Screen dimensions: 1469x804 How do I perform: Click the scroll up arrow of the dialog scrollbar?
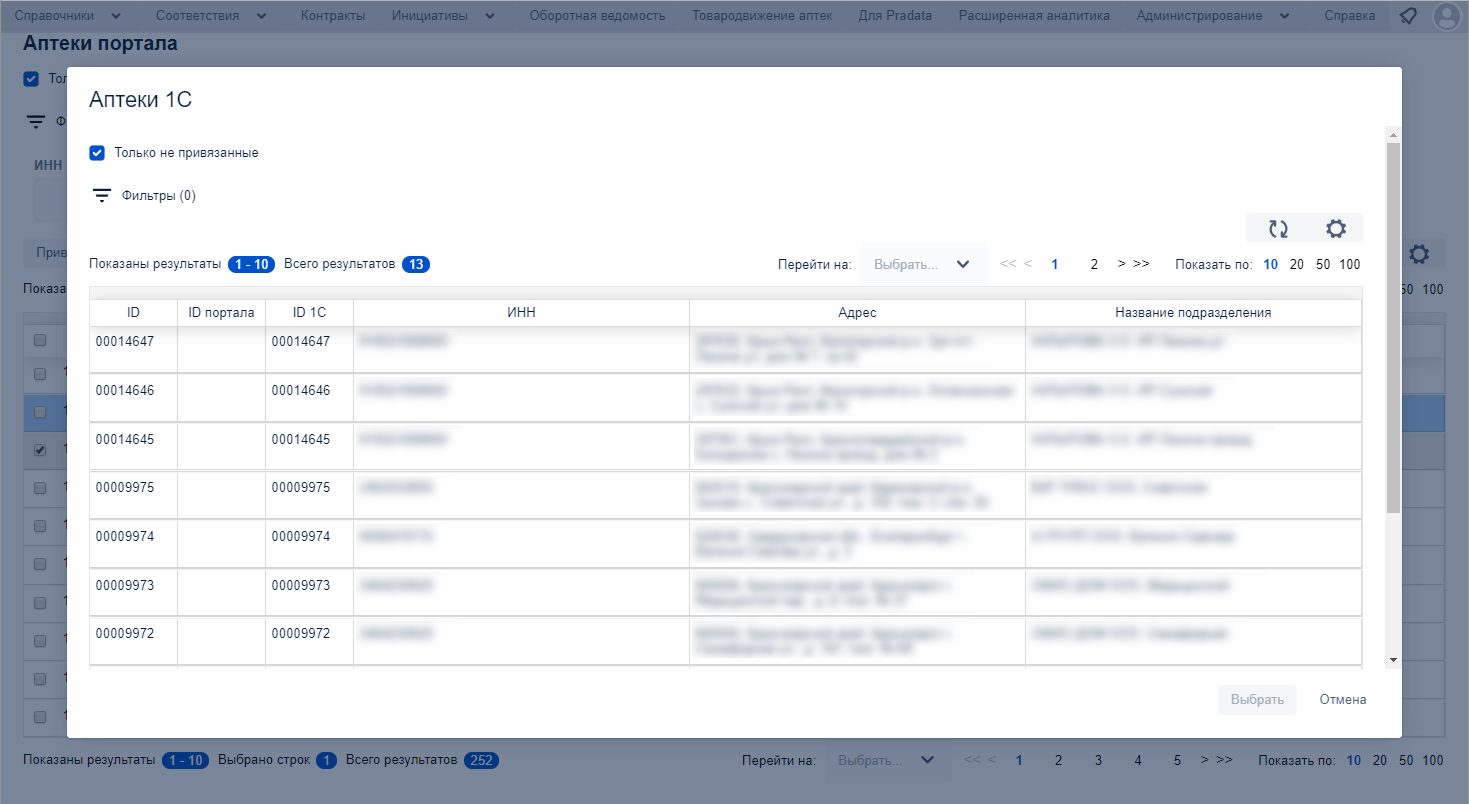pyautogui.click(x=1393, y=135)
